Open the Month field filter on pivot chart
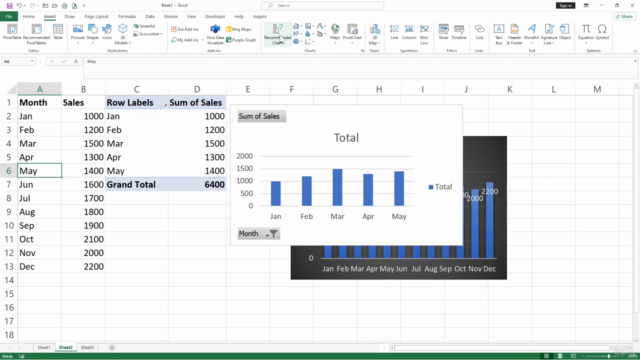Image resolution: width=640 pixels, height=360 pixels. (x=258, y=234)
